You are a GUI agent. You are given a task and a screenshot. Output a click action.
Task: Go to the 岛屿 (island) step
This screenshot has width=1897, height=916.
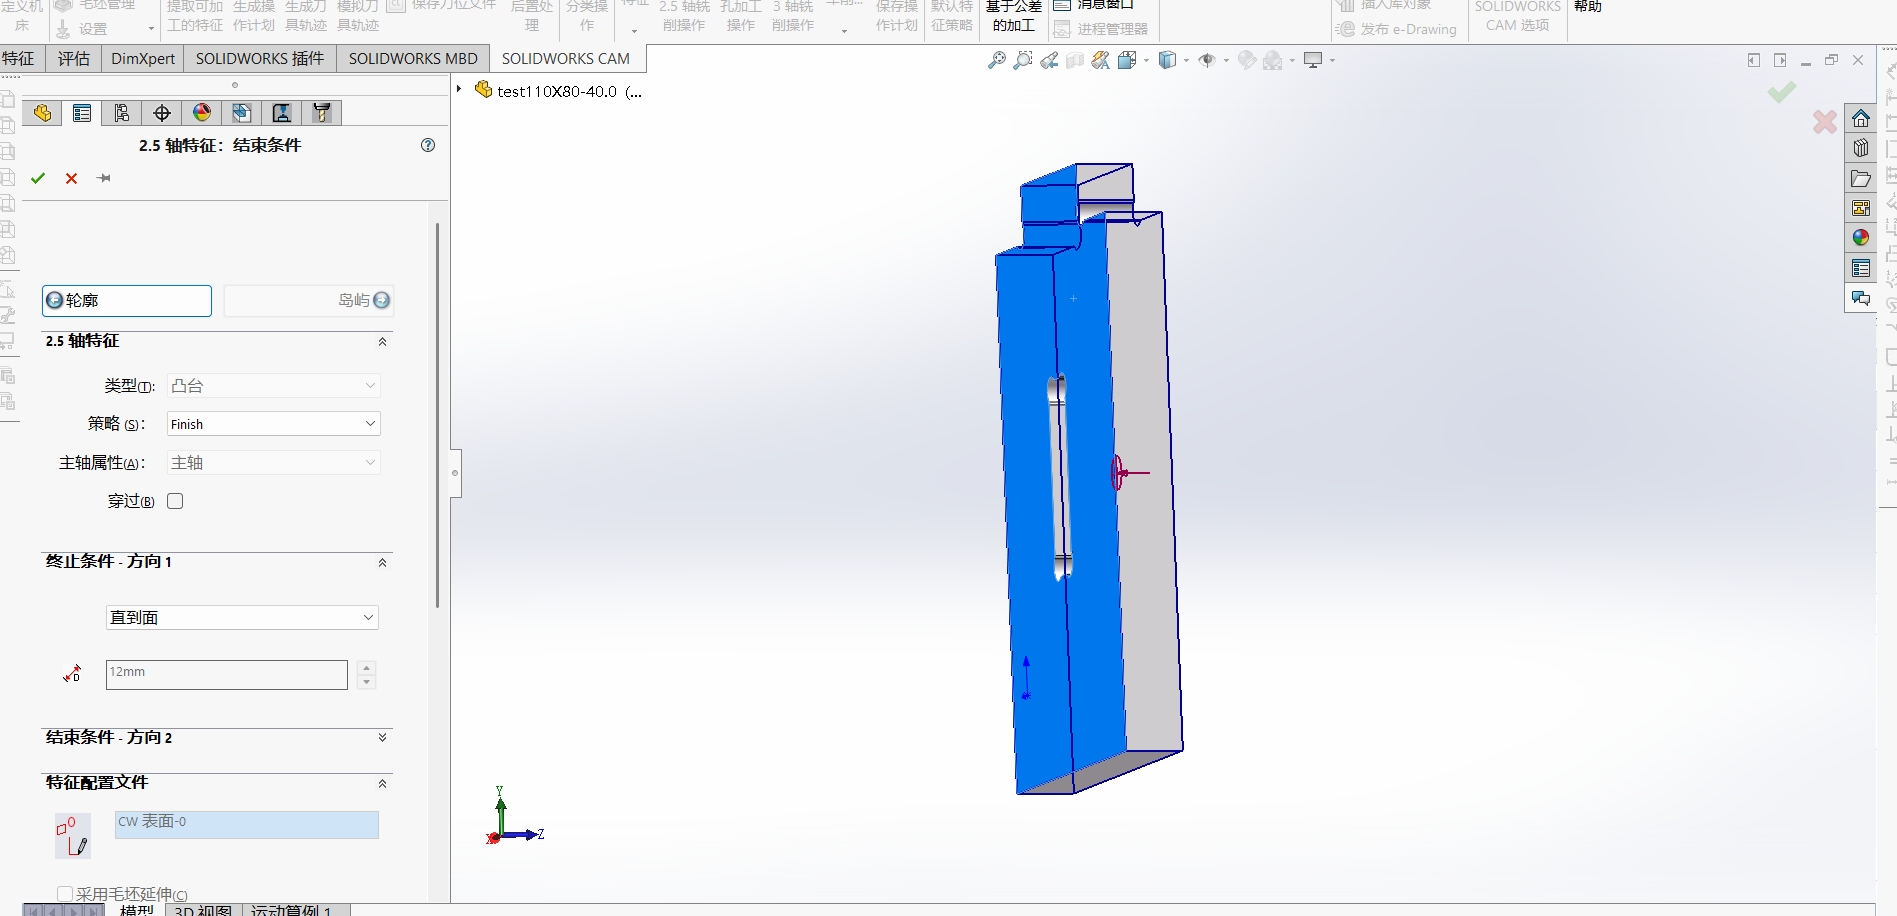(308, 300)
